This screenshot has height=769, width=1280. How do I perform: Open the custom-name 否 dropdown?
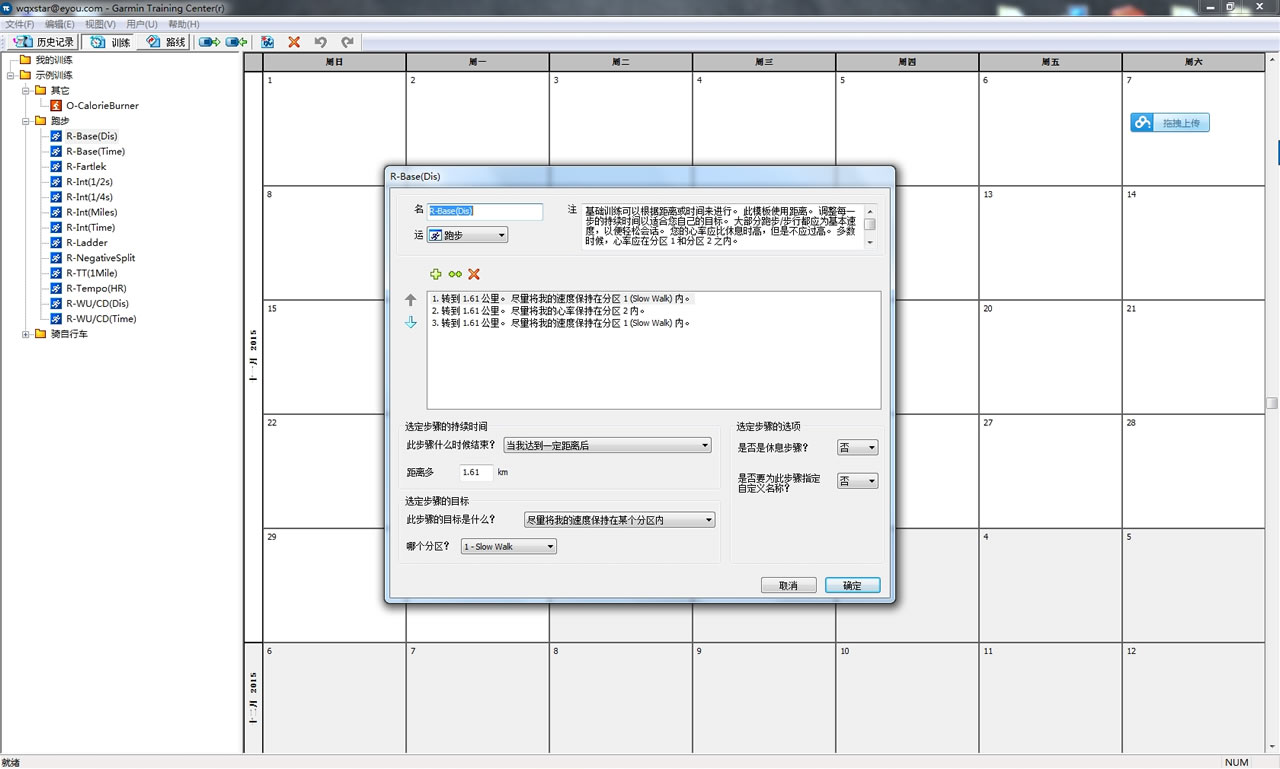point(858,481)
